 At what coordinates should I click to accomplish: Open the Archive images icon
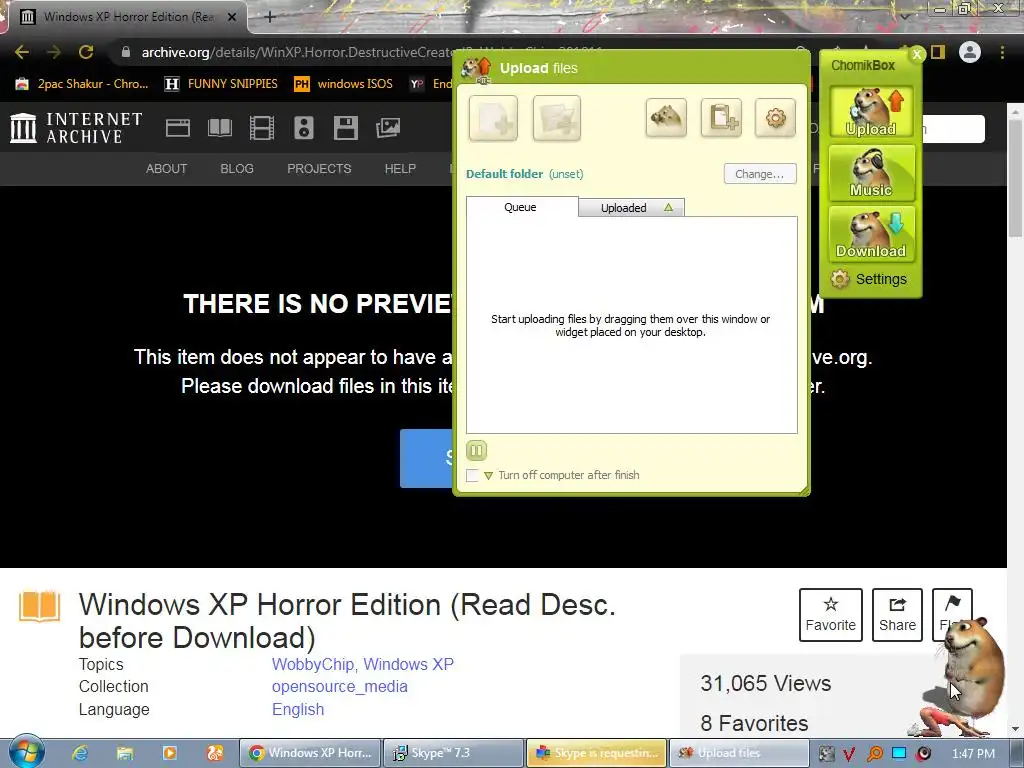pyautogui.click(x=388, y=127)
